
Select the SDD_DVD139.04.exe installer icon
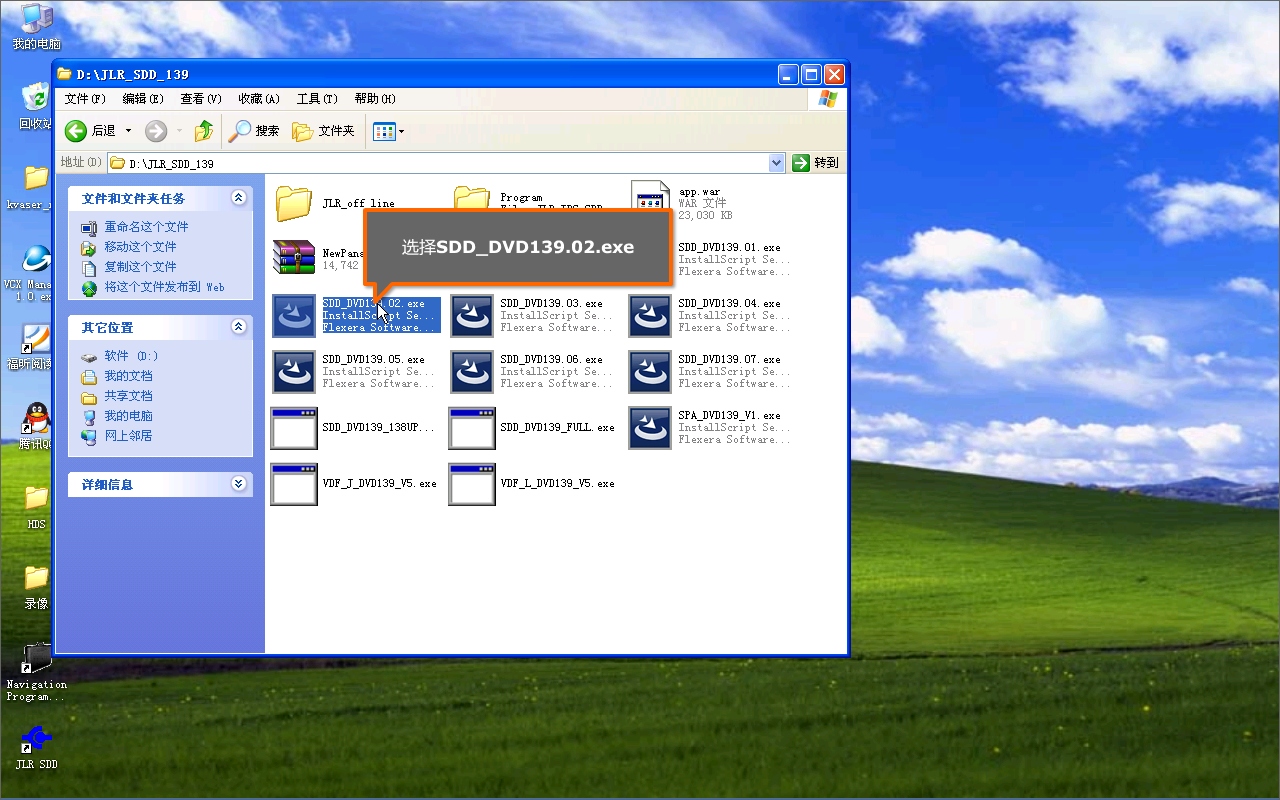(650, 316)
